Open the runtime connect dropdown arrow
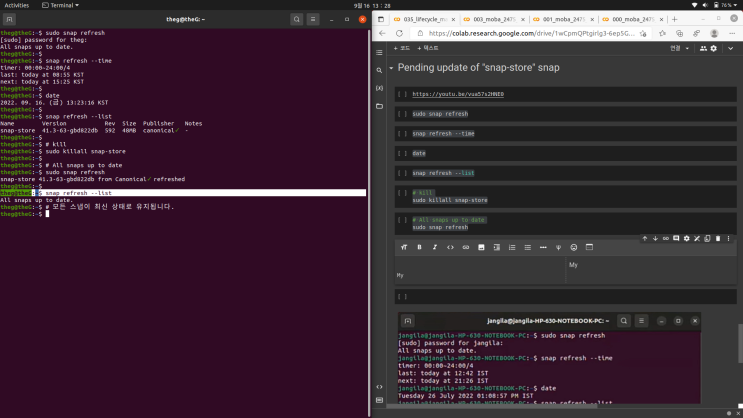 click(x=689, y=47)
